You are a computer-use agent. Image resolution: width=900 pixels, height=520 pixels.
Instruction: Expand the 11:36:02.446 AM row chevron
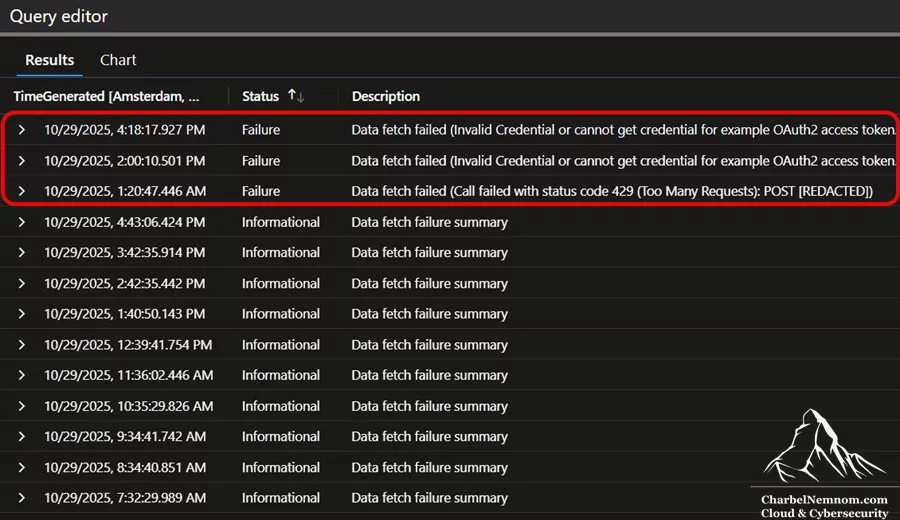point(22,375)
